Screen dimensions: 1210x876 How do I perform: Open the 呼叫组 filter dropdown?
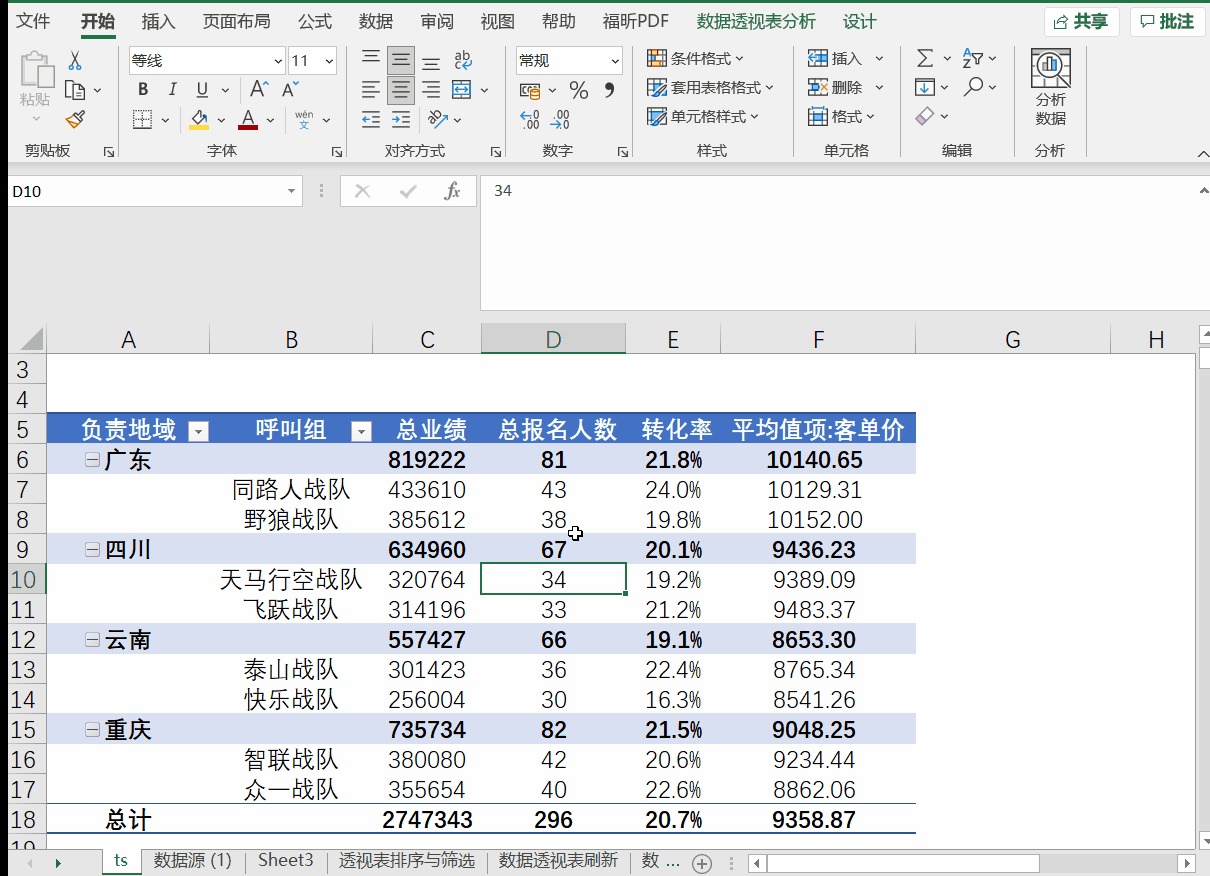tap(361, 431)
